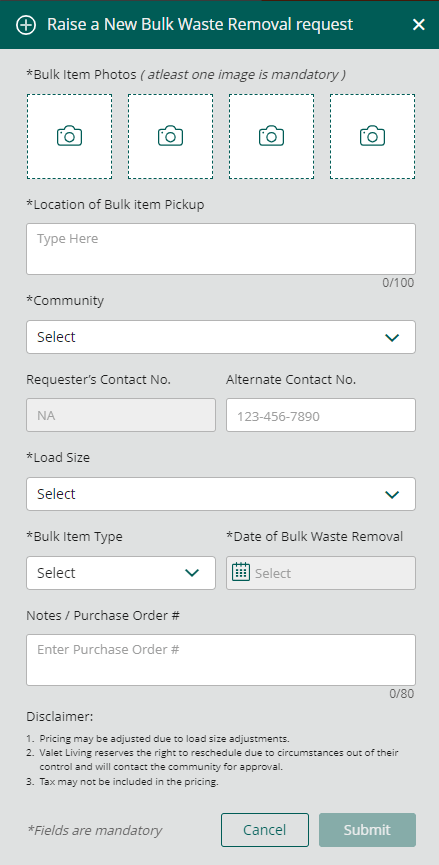The height and width of the screenshot is (865, 439).
Task: Click the Submit button
Action: pos(367,830)
